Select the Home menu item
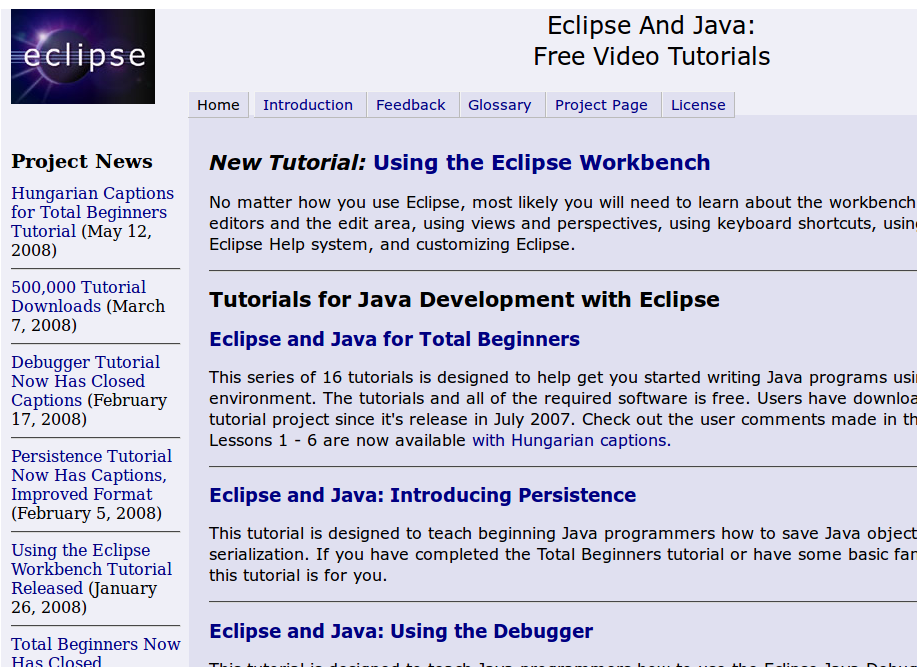The height and width of the screenshot is (667, 917). coord(218,104)
